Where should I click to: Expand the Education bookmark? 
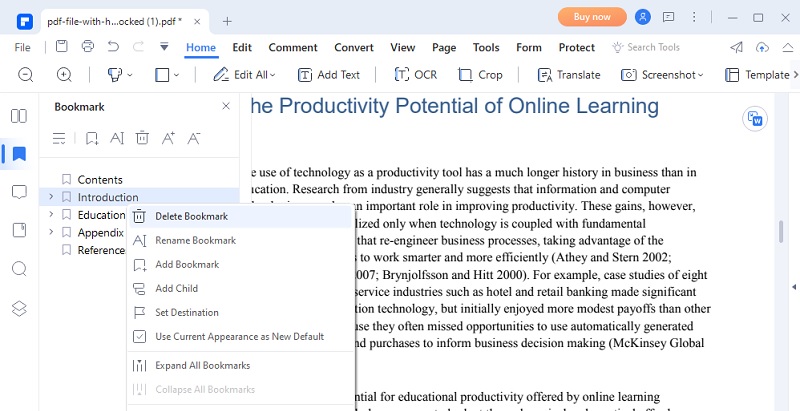(x=51, y=215)
